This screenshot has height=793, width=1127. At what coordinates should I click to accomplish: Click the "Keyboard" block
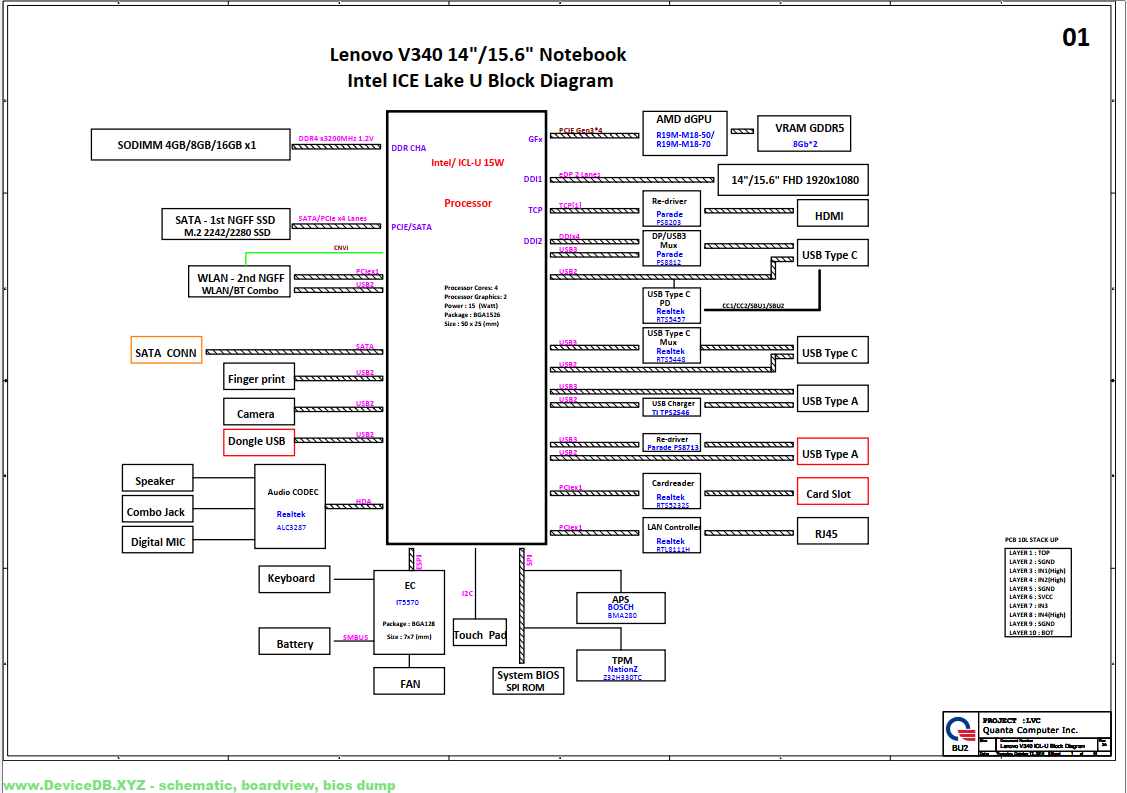point(294,579)
